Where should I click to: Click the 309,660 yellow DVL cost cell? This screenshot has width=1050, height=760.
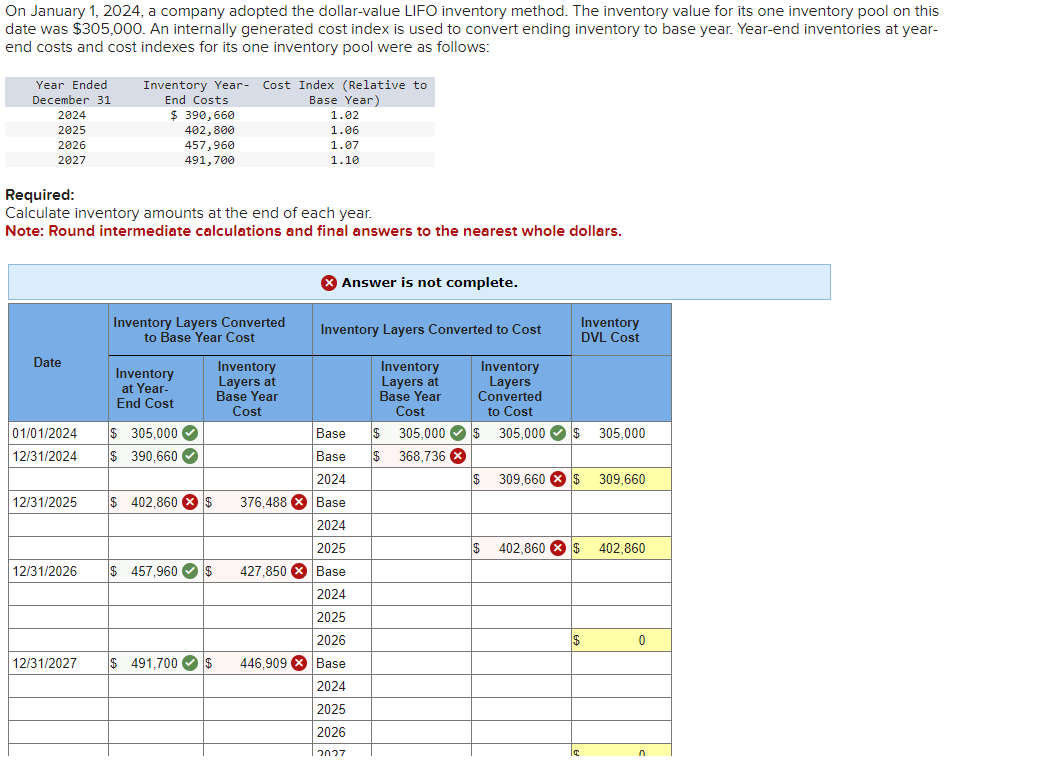[x=621, y=479]
